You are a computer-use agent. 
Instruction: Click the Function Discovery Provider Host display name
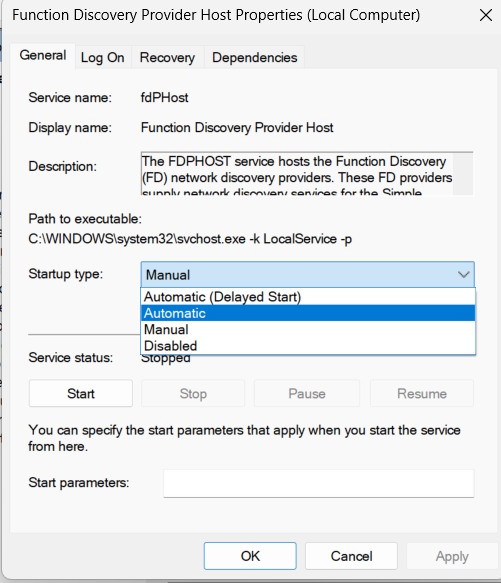[237, 128]
